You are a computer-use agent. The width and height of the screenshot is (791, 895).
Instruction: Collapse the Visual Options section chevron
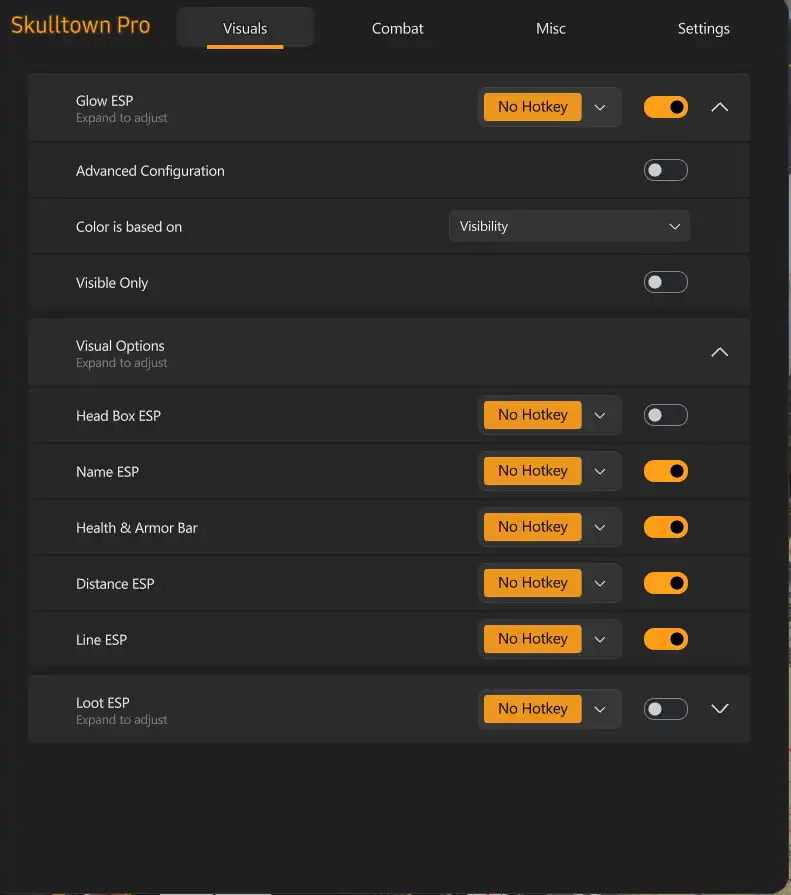(719, 352)
